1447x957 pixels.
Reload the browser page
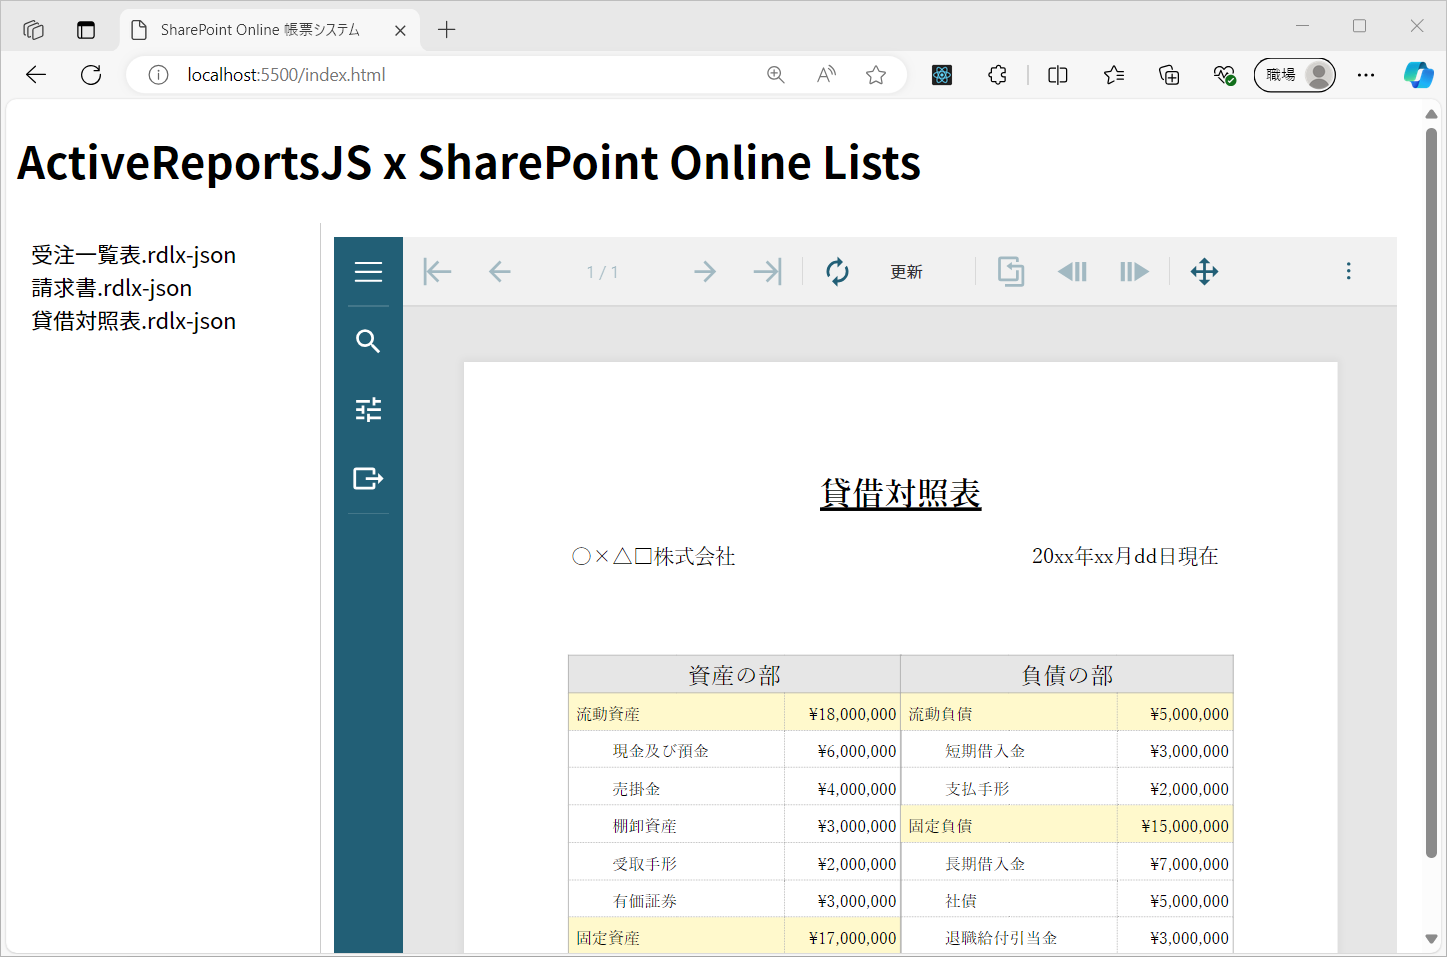(91, 75)
